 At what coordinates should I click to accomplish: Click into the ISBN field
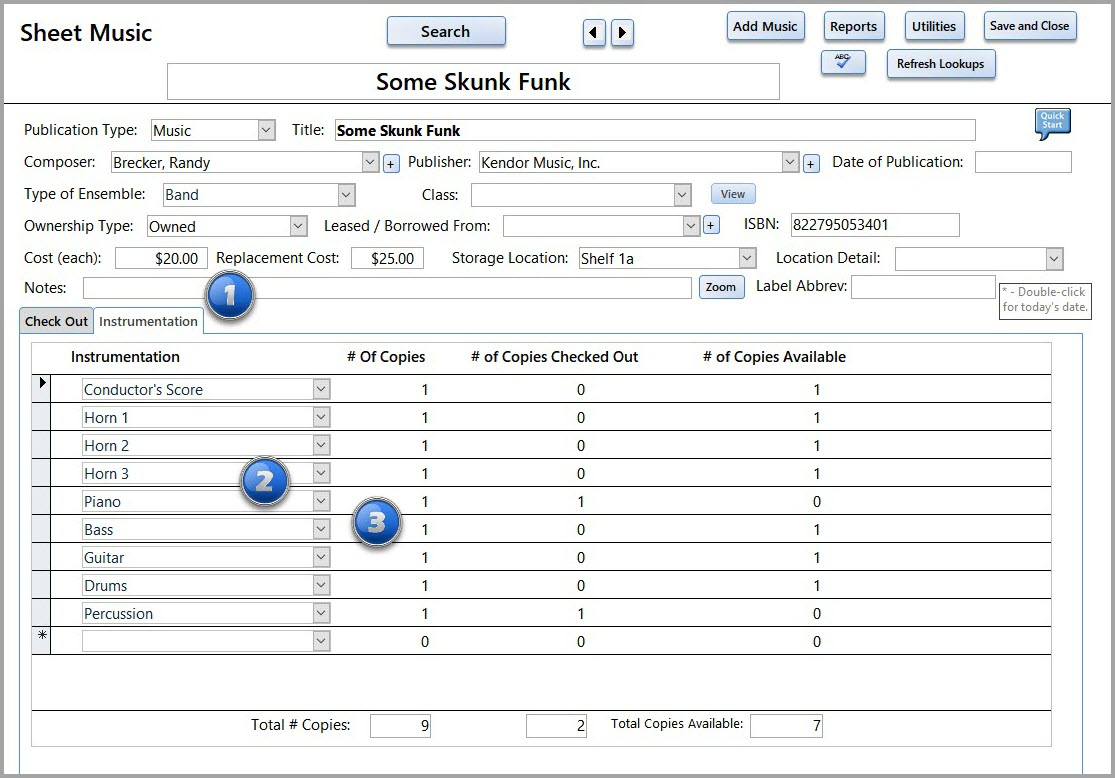click(874, 225)
